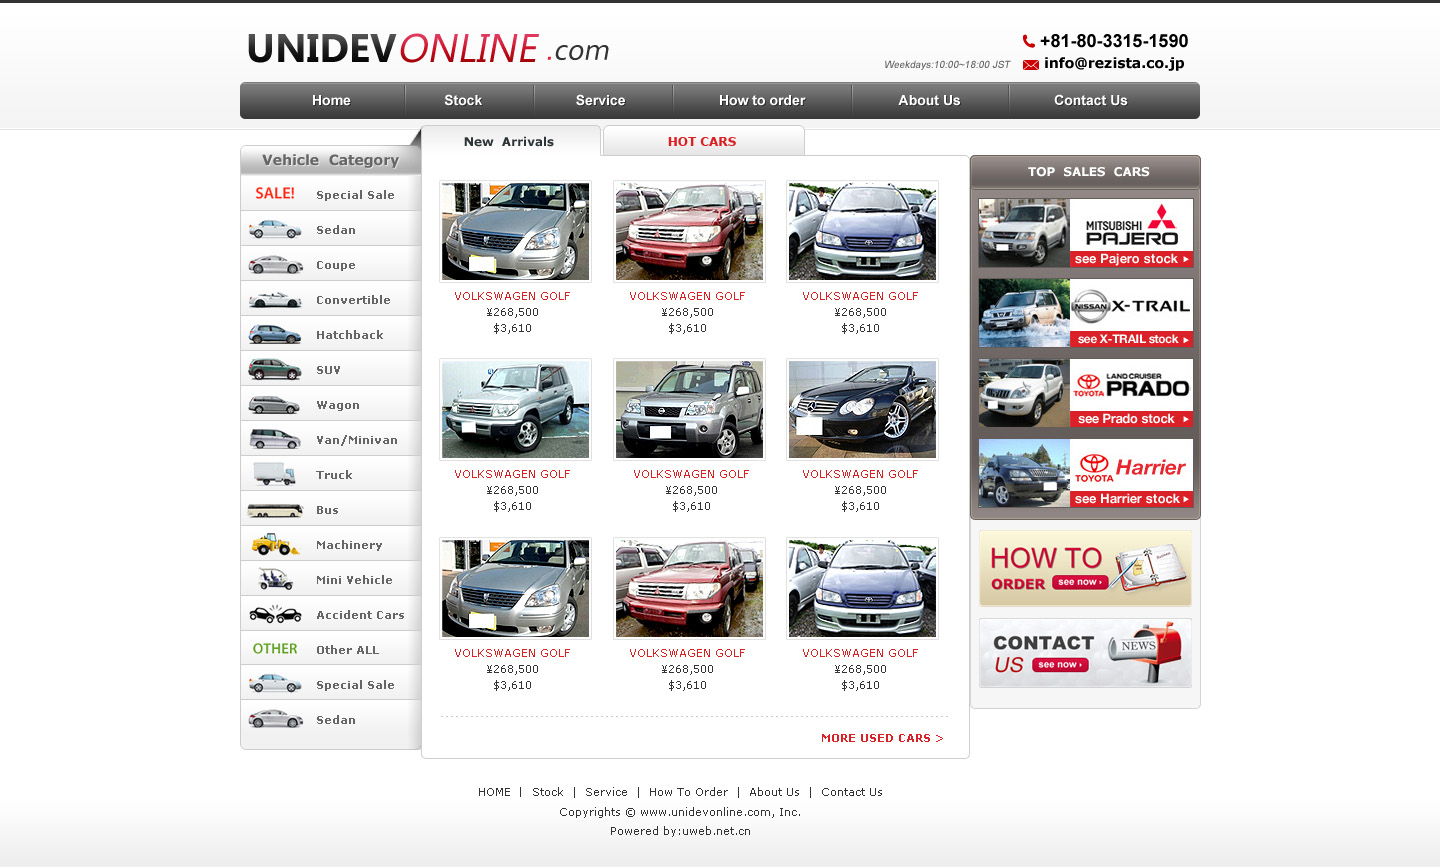
Task: Click the Mini Vehicle cart icon
Action: pyautogui.click(x=275, y=579)
